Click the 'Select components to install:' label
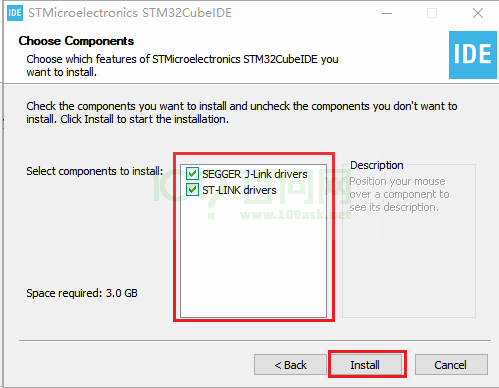This screenshot has height=388, width=499. [95, 171]
